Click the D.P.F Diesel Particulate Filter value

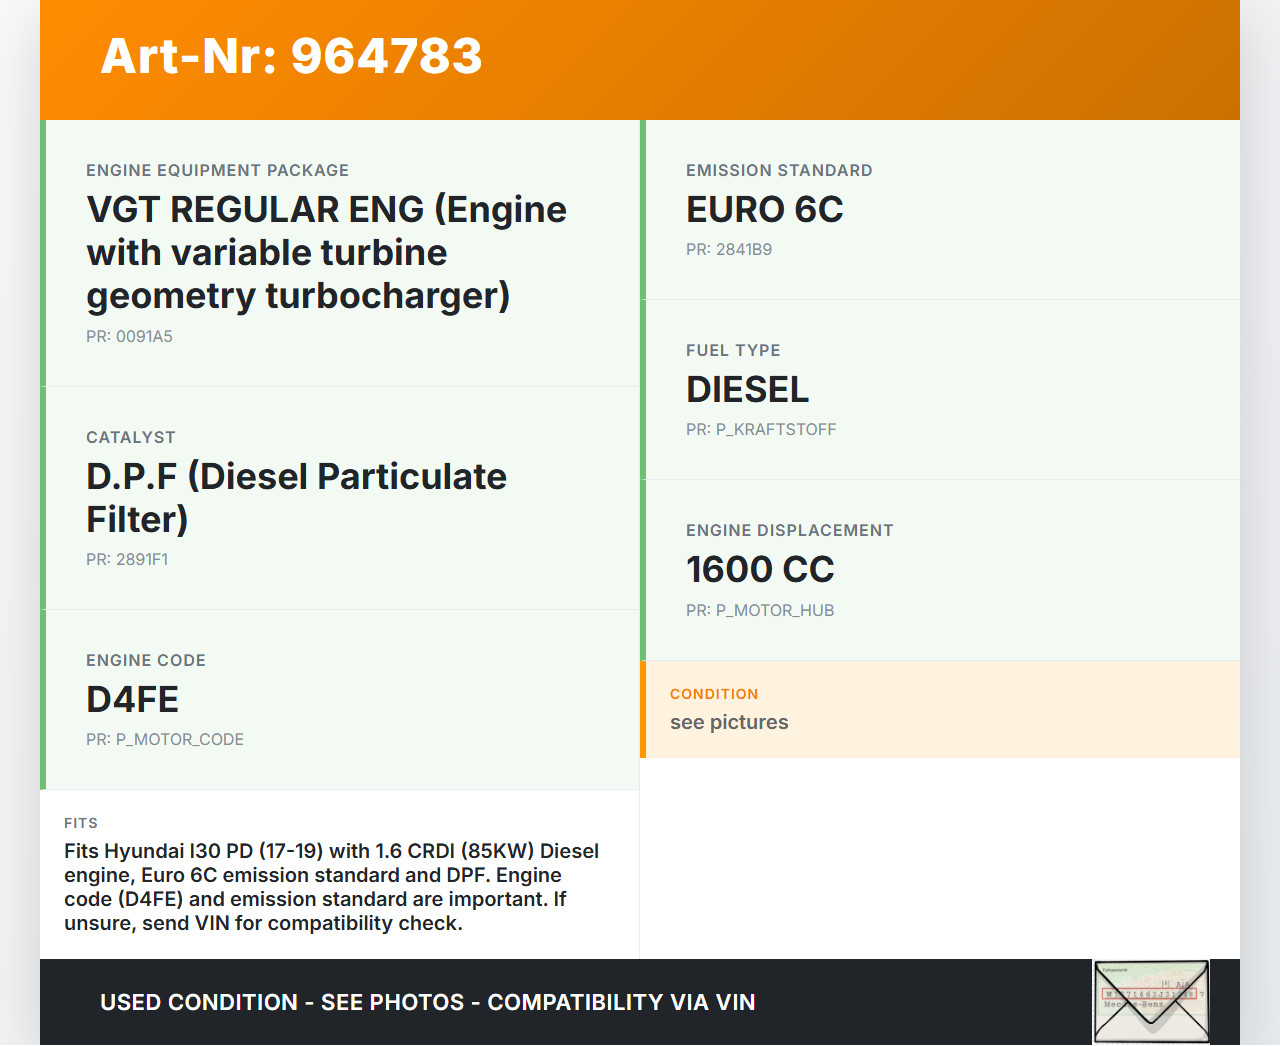[x=296, y=498]
